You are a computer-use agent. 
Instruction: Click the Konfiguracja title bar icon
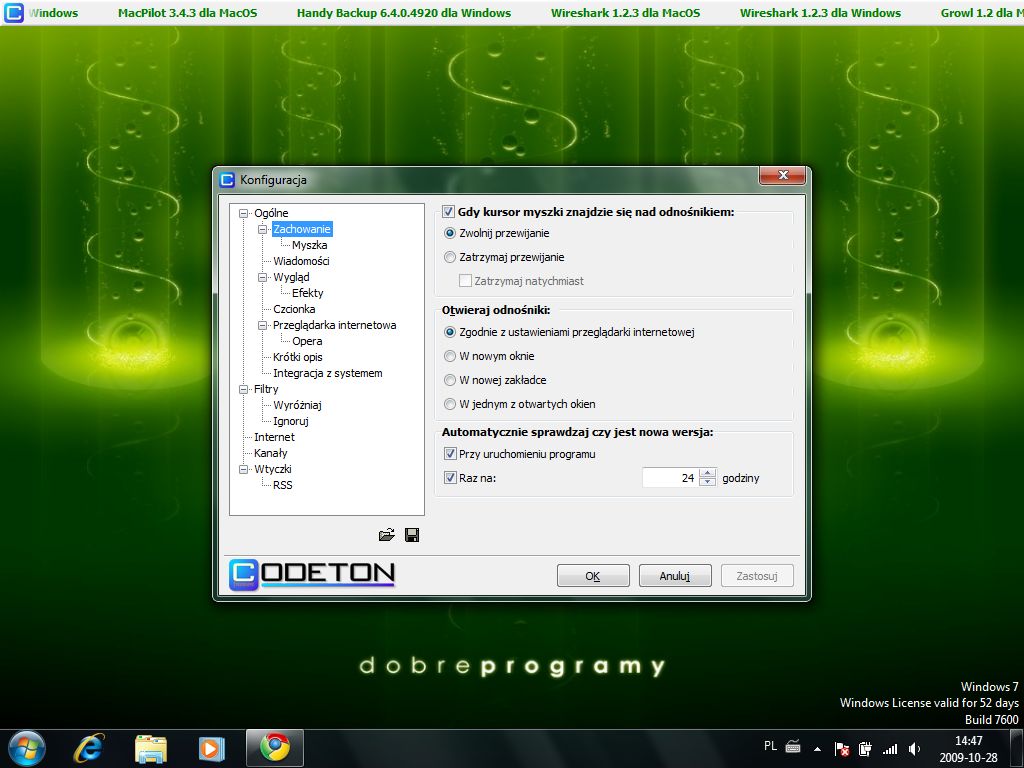point(227,180)
